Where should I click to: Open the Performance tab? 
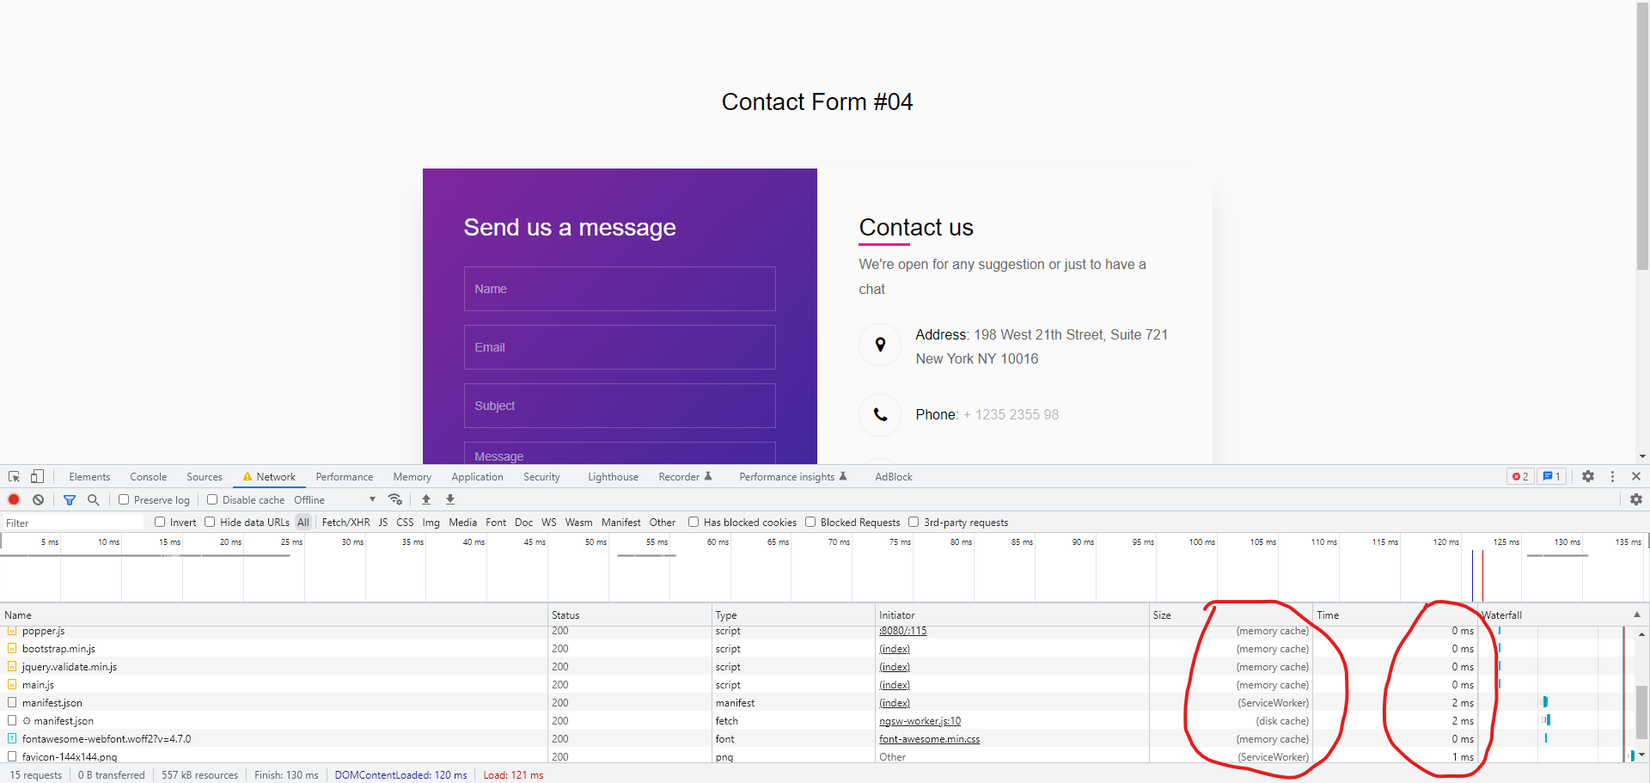coord(344,477)
